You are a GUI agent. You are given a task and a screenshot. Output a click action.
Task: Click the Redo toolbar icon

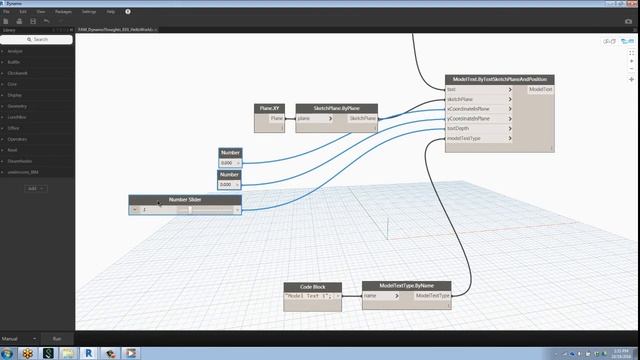pyautogui.click(x=60, y=21)
